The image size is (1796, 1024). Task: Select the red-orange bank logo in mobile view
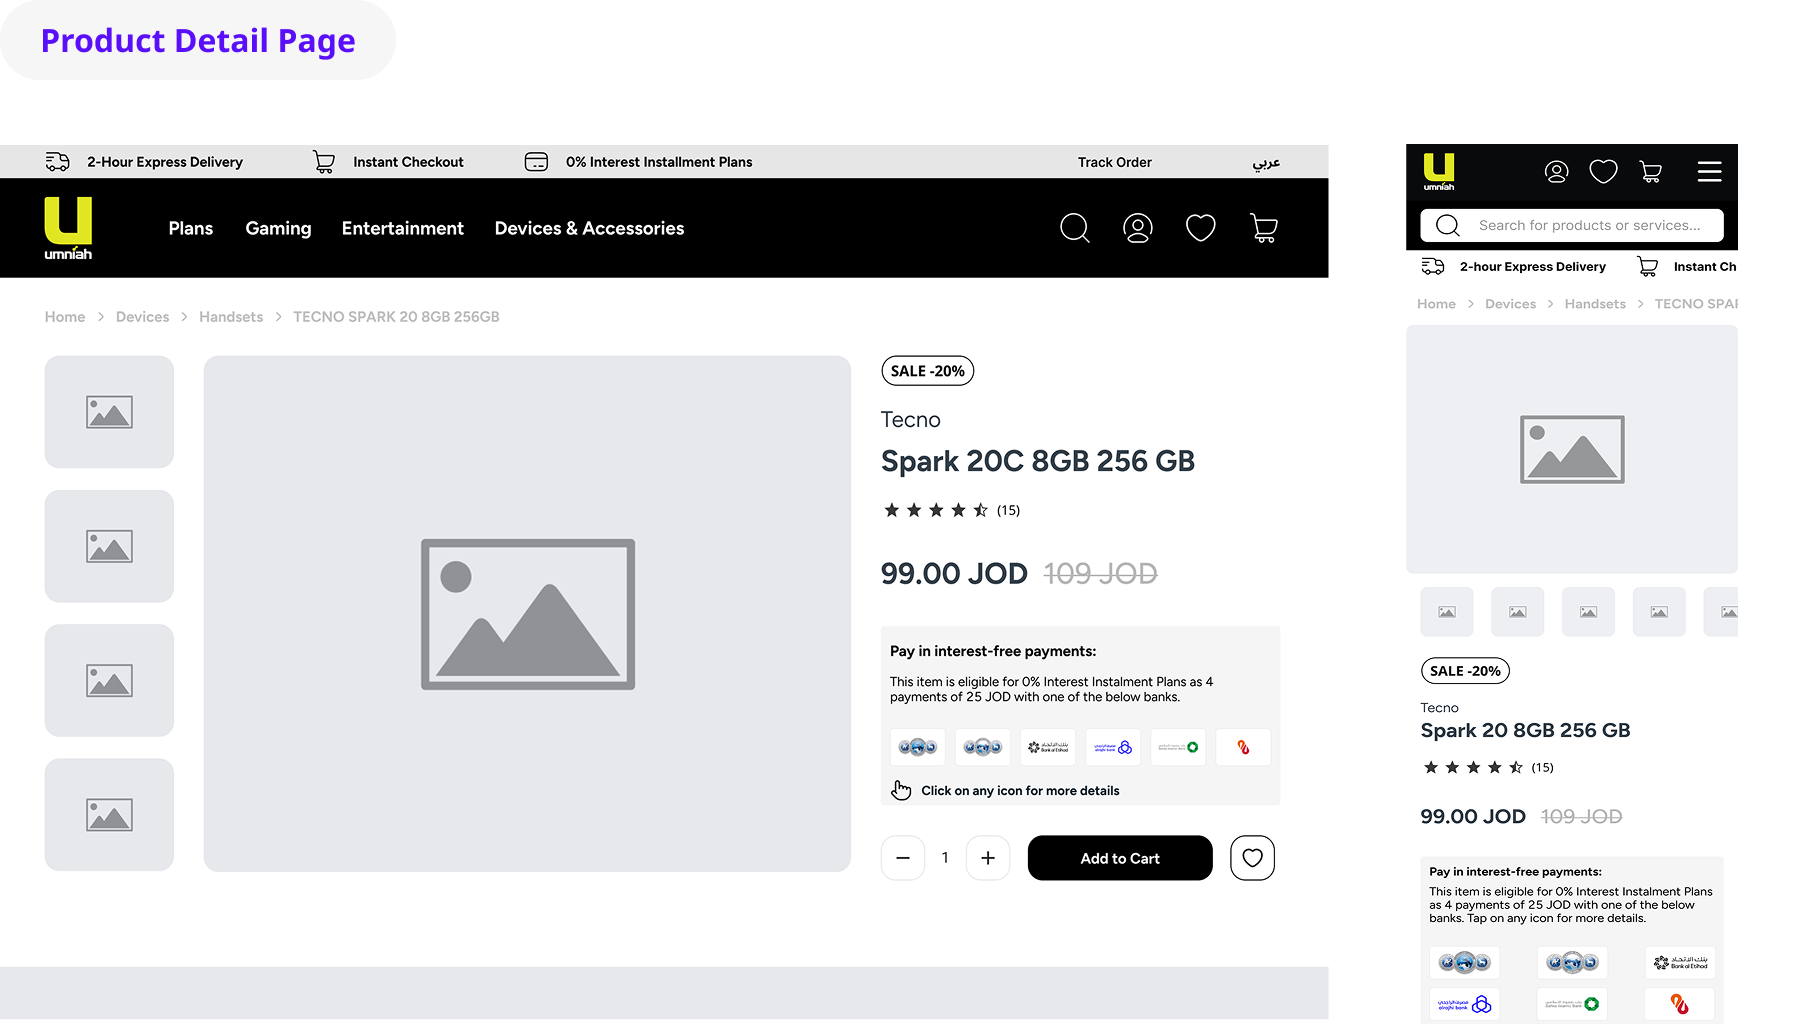(1680, 1004)
